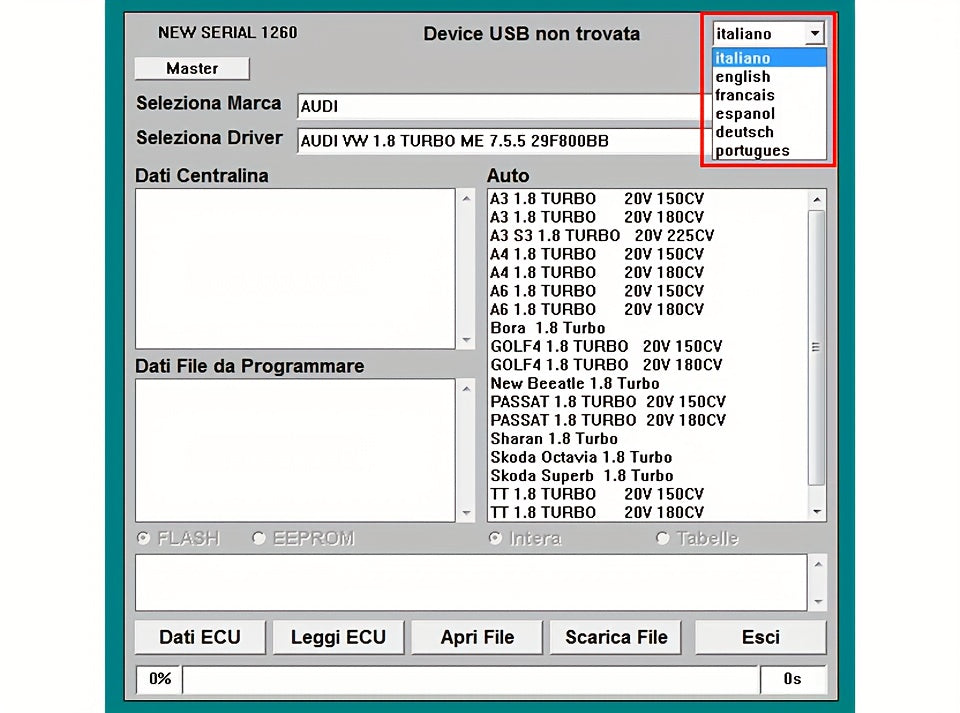Select A3 S3 1.8 TURBO 20V 225CV

(x=602, y=236)
